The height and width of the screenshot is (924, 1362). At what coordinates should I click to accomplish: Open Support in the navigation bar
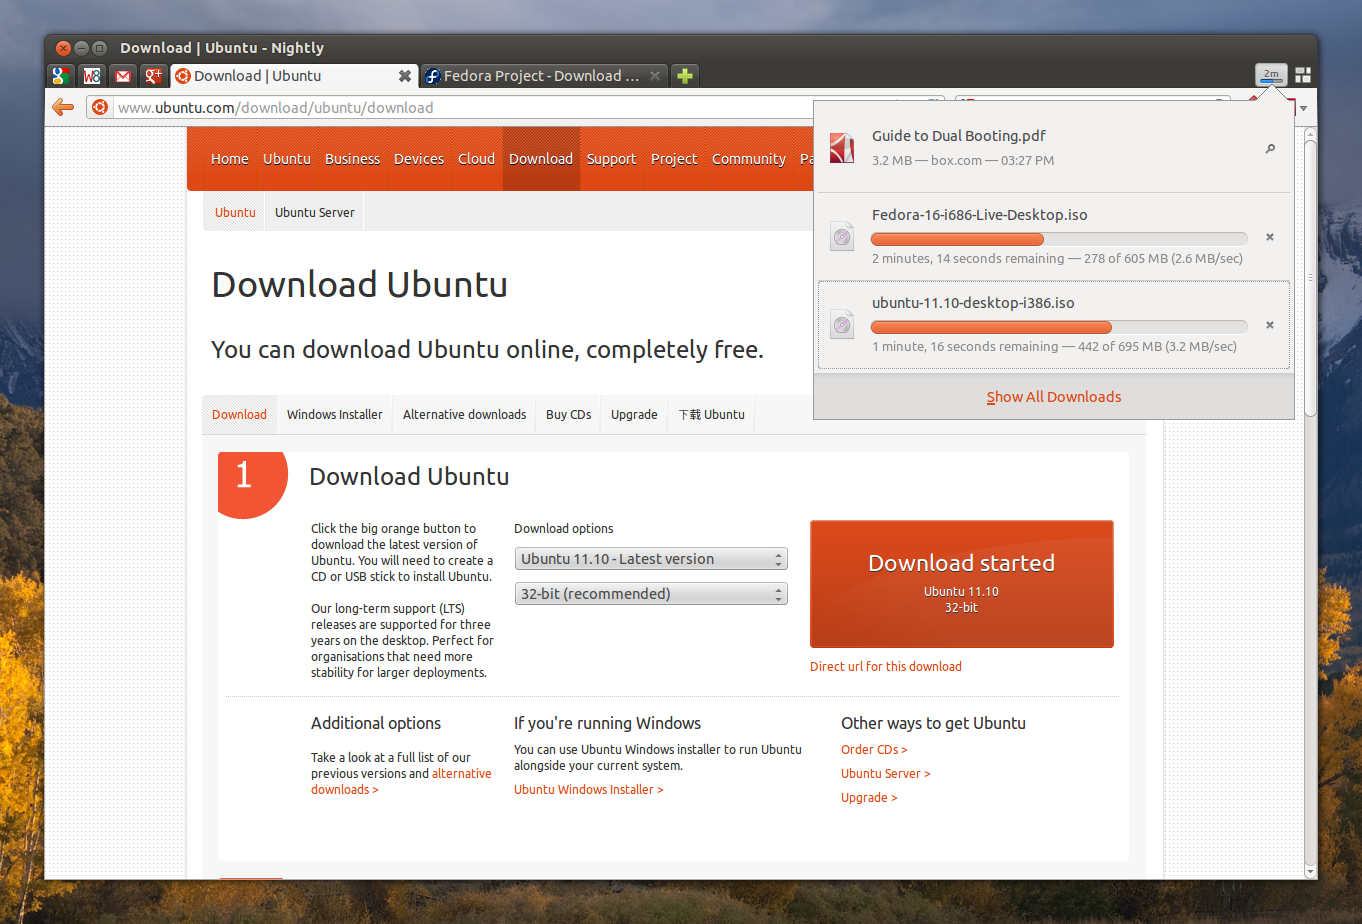[x=611, y=159]
